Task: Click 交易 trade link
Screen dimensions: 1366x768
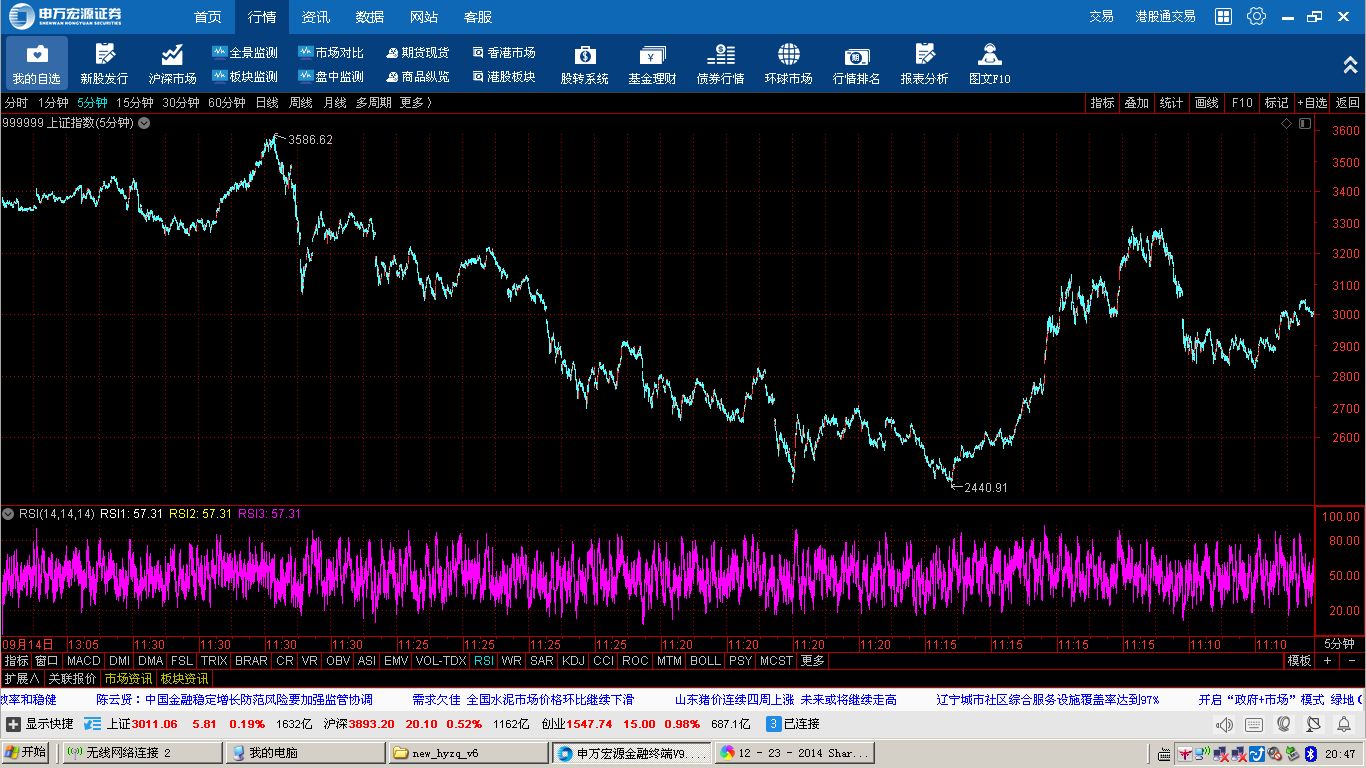Action: pyautogui.click(x=1101, y=16)
